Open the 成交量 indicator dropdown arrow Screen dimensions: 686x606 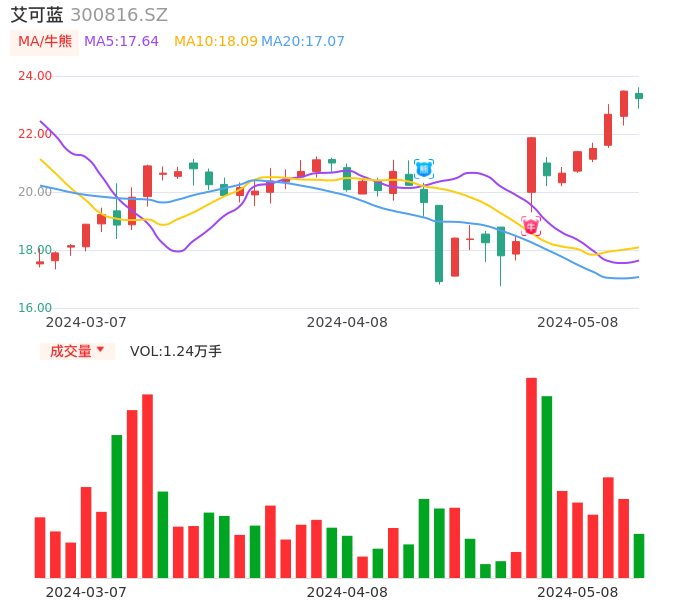(x=100, y=350)
